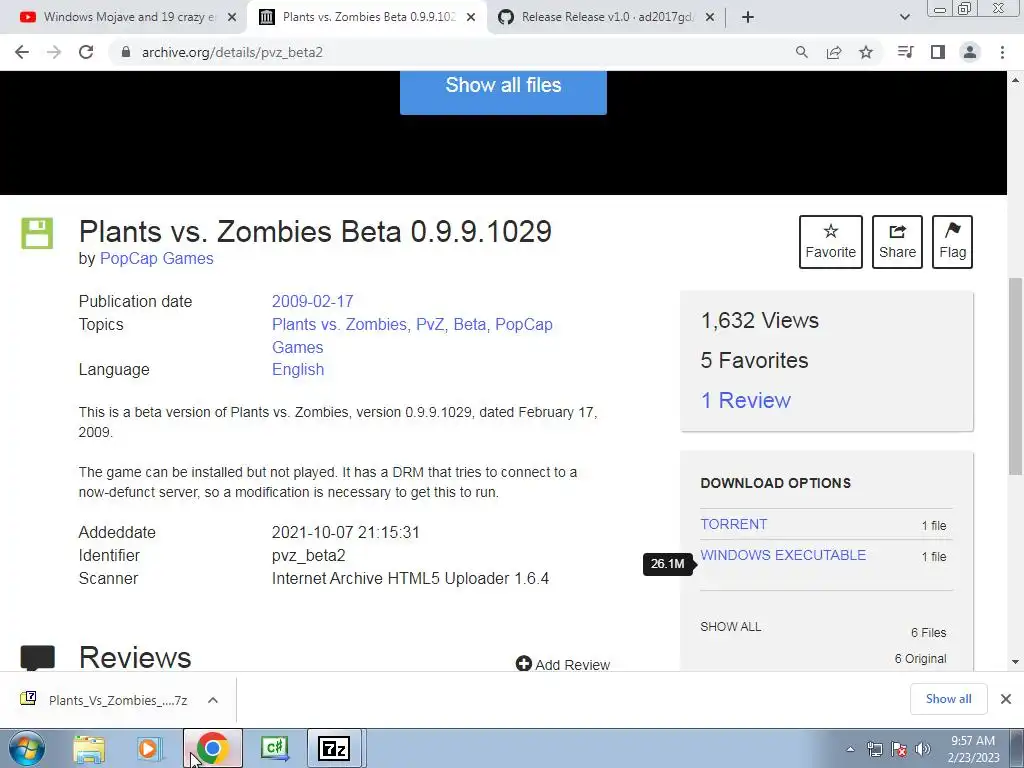The height and width of the screenshot is (768, 1024).
Task: Click the 5 Favorites text
Action: 754,360
